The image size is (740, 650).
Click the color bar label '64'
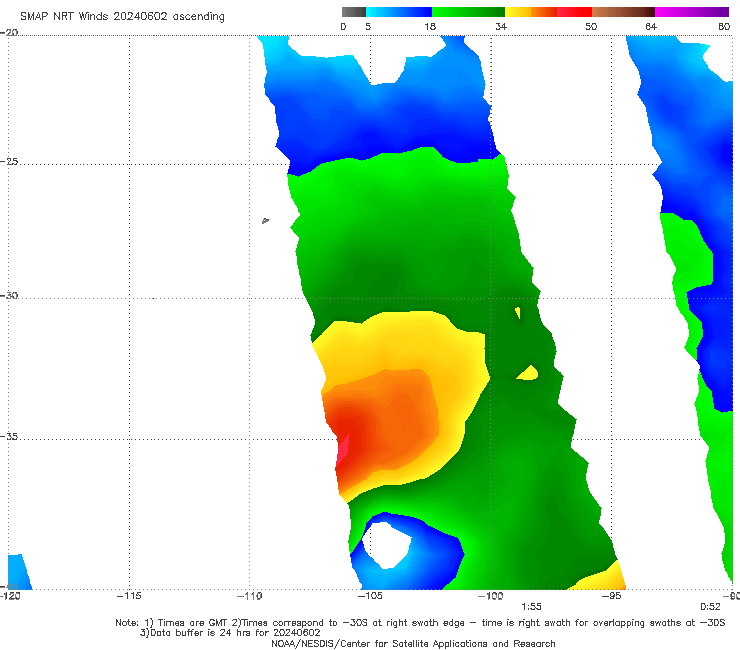pyautogui.click(x=651, y=27)
